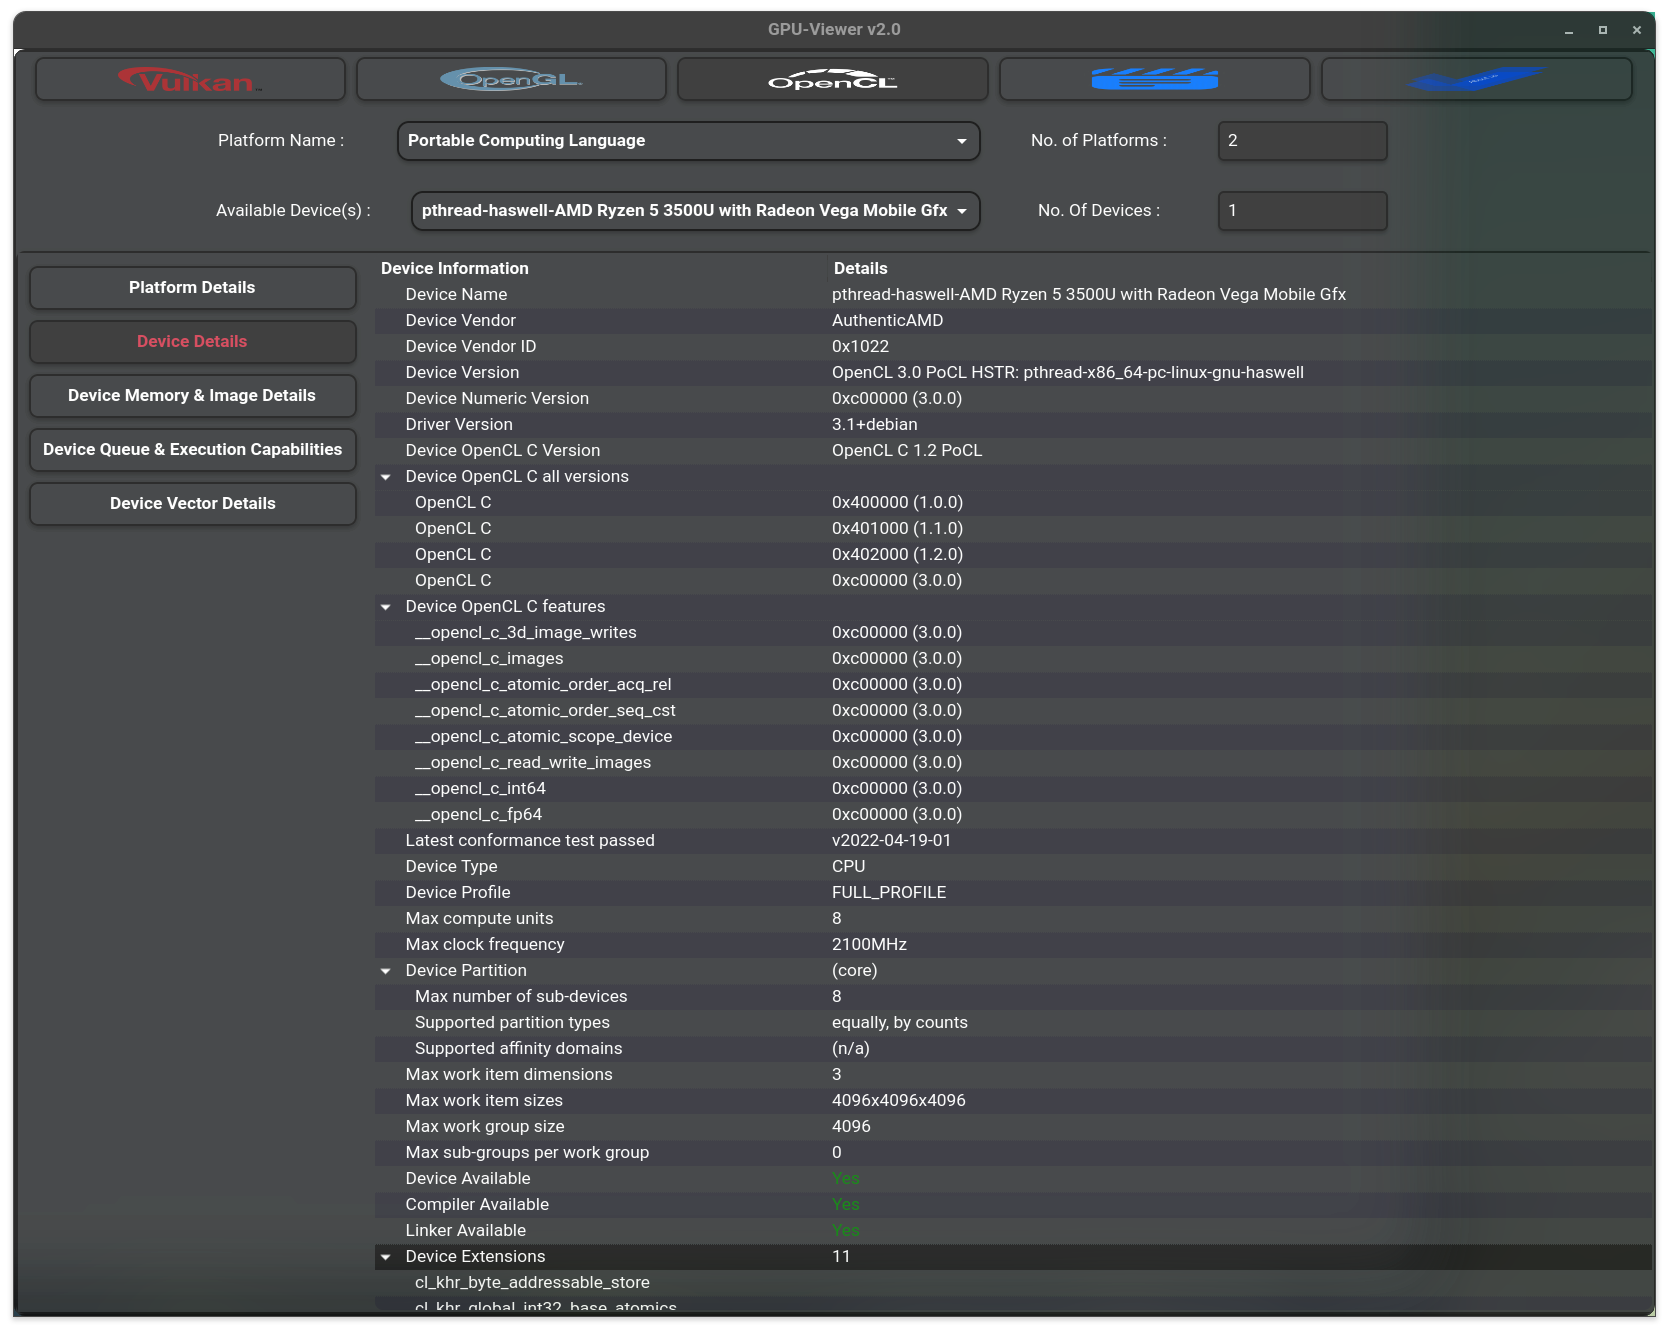The image size is (1669, 1333).
Task: Collapse the Device Extensions list
Action: click(386, 1256)
